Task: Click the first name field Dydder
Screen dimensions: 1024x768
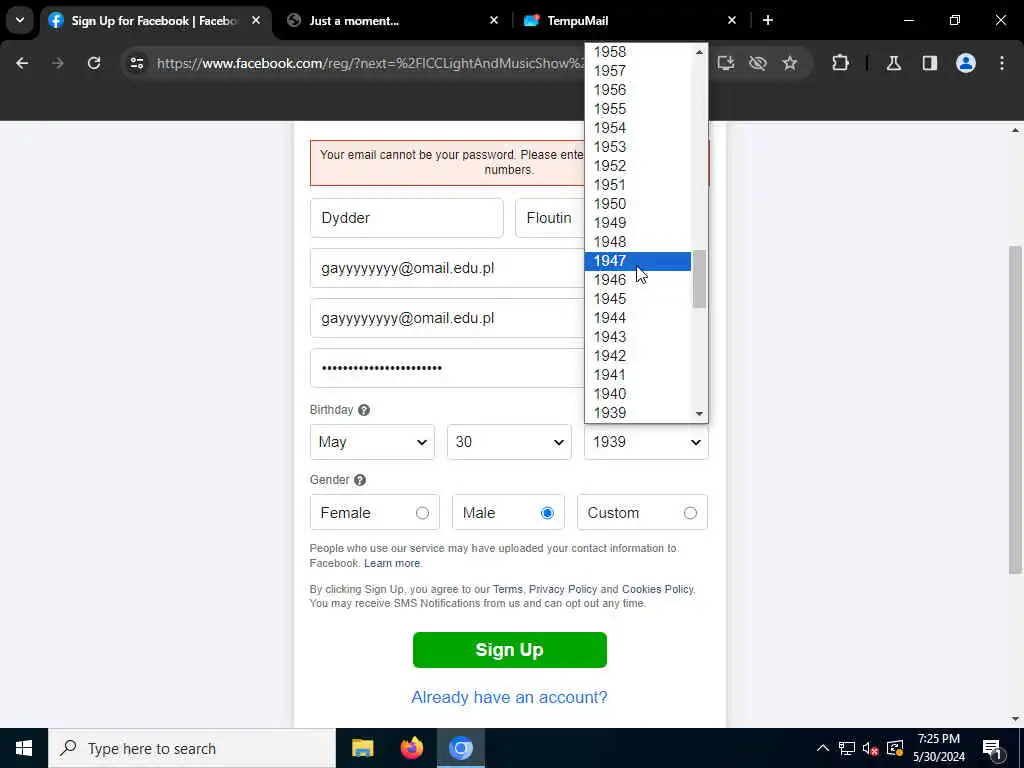Action: click(407, 218)
